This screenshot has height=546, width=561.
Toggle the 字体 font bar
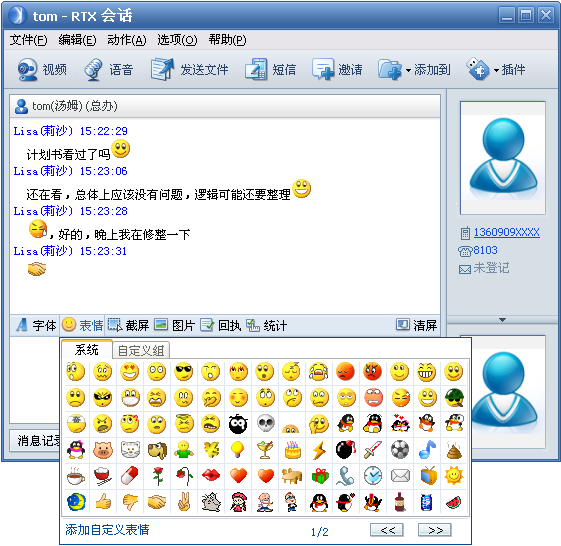(36, 325)
